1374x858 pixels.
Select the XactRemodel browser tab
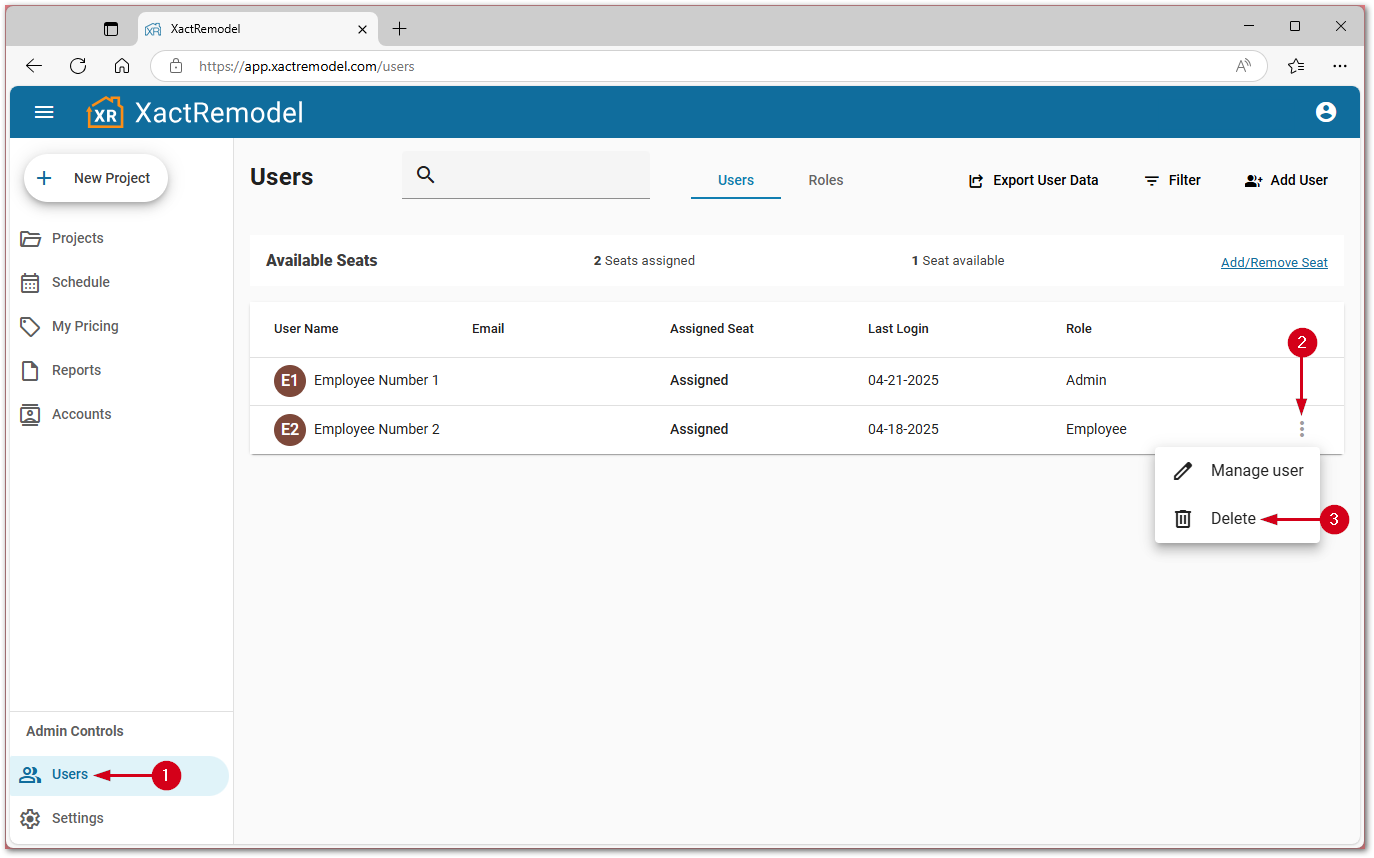point(258,29)
